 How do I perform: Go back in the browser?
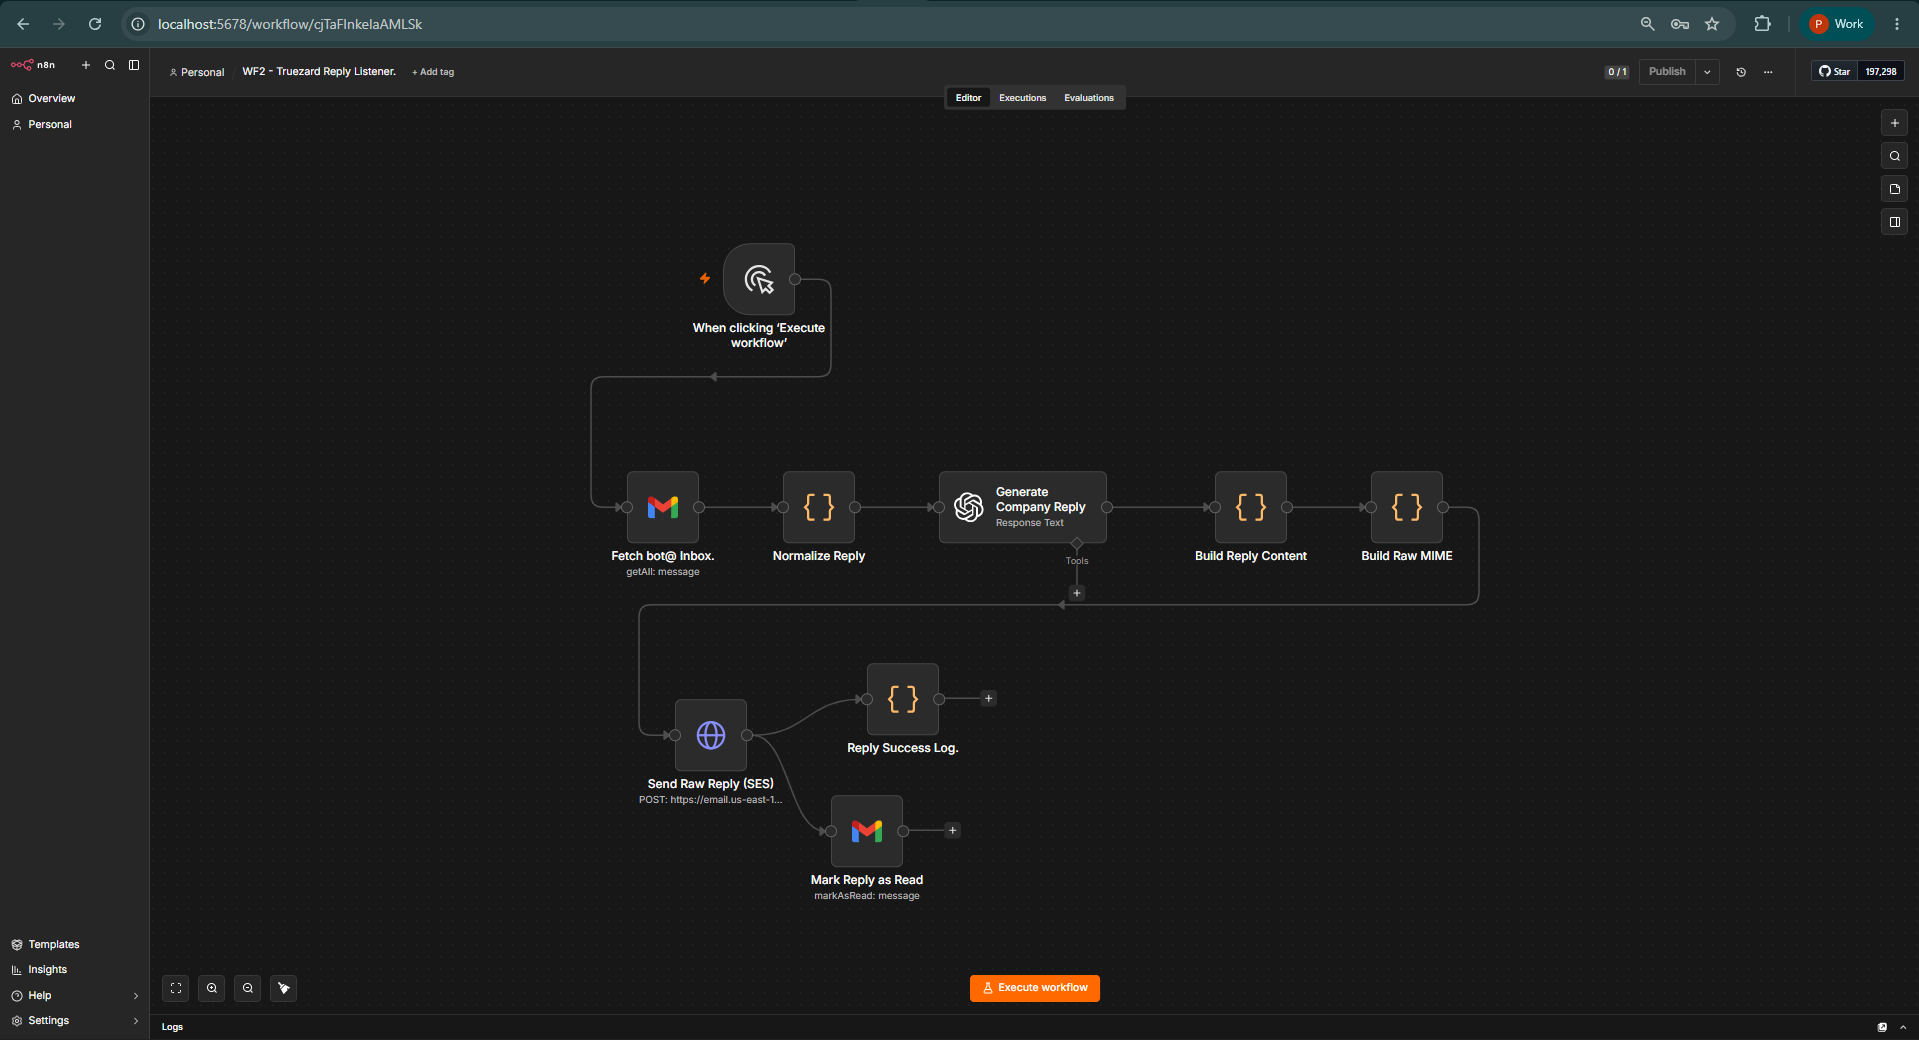23,24
